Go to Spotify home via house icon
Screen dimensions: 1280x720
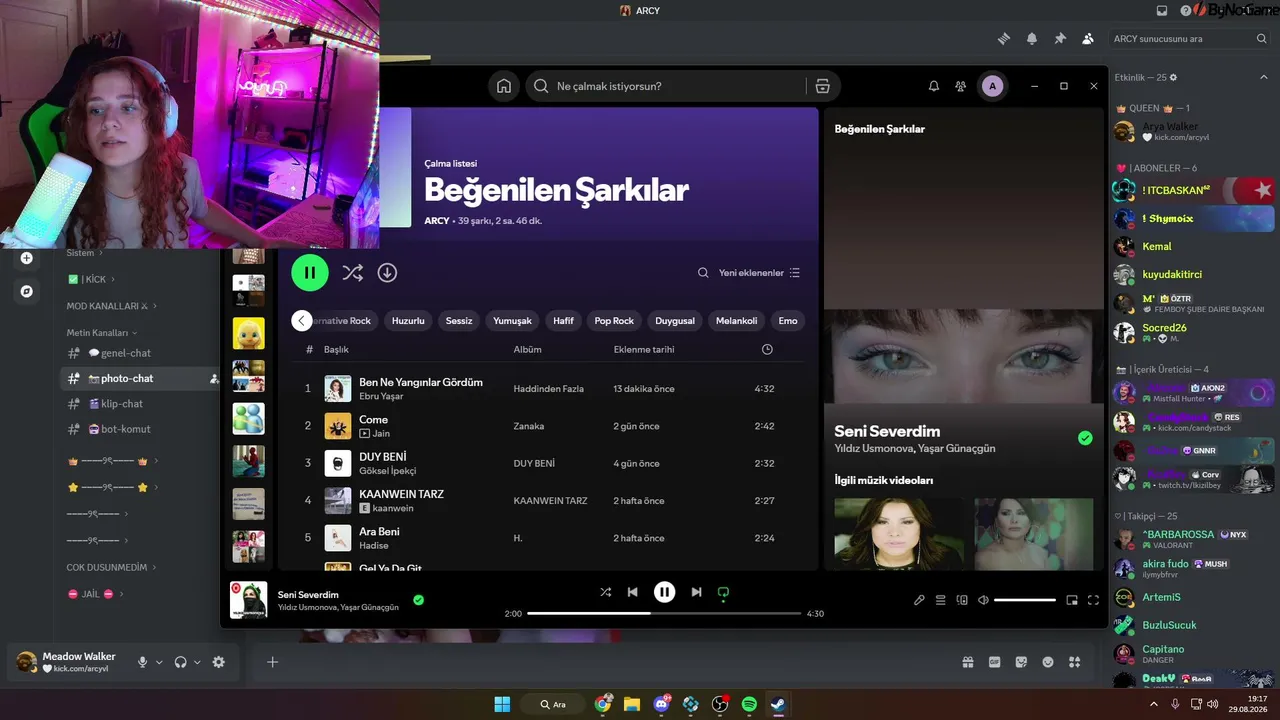(504, 86)
